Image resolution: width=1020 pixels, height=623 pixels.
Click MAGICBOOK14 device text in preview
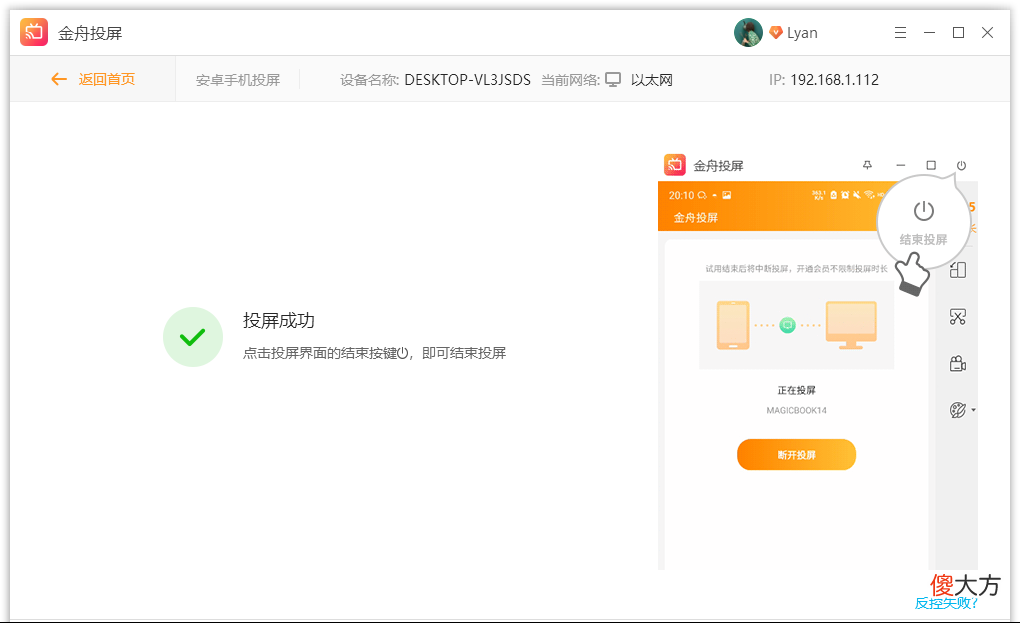pos(796,410)
